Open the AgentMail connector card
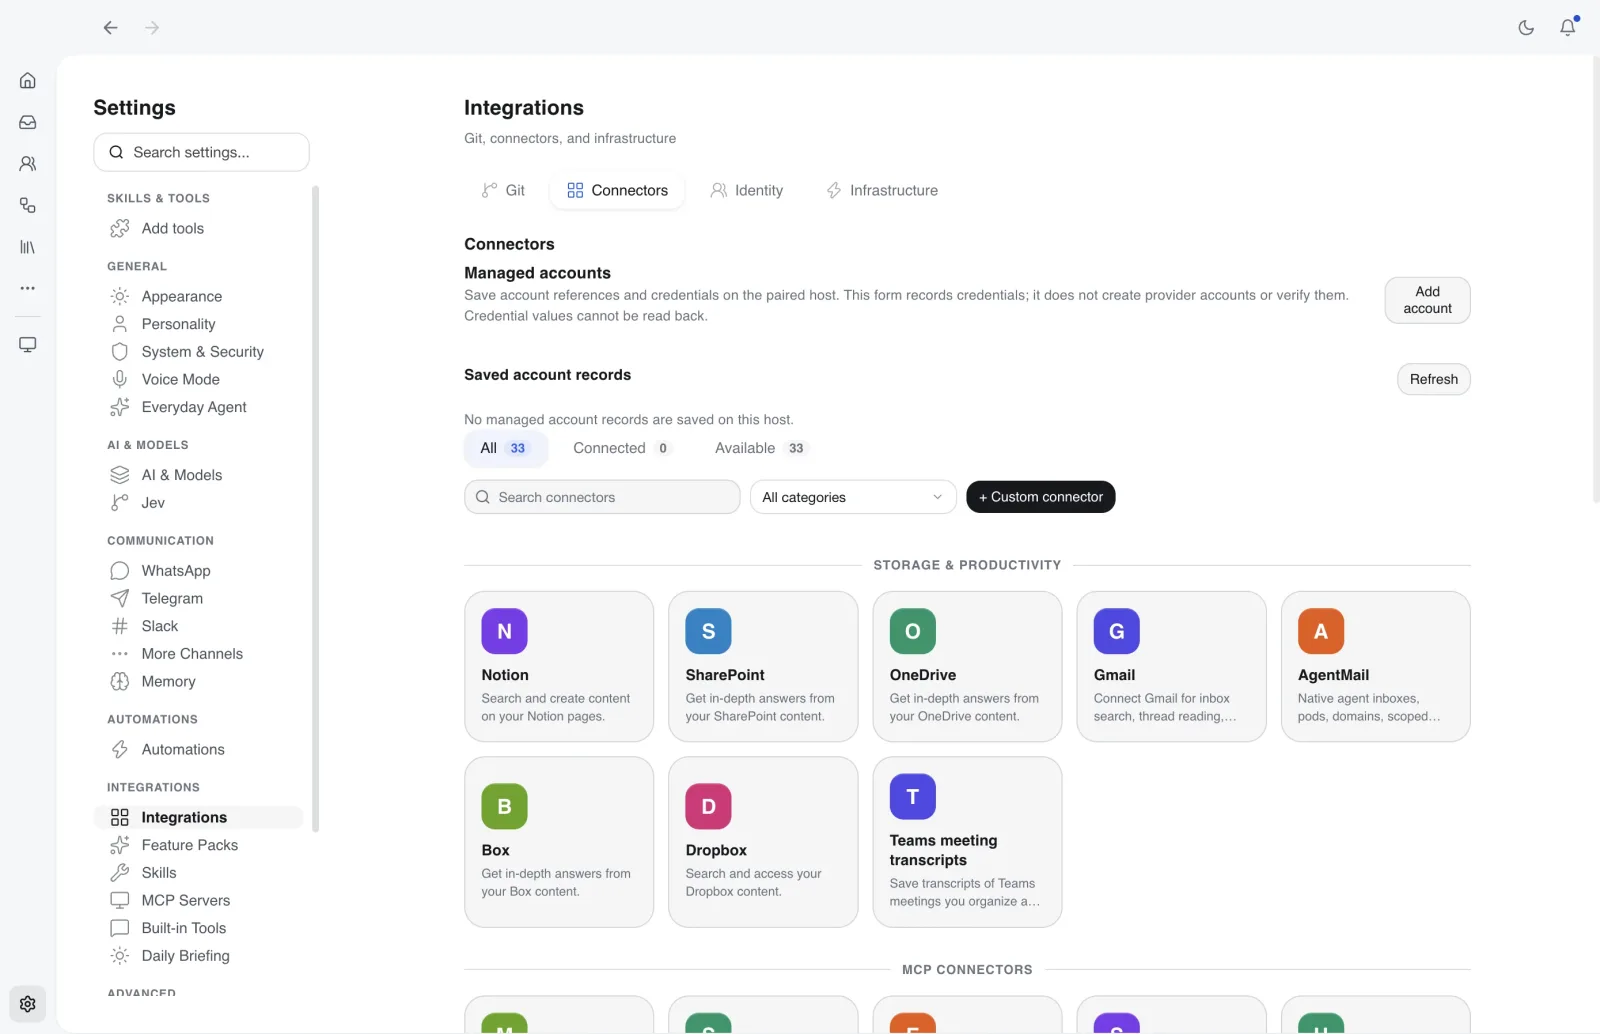Image resolution: width=1600 pixels, height=1034 pixels. (1375, 666)
